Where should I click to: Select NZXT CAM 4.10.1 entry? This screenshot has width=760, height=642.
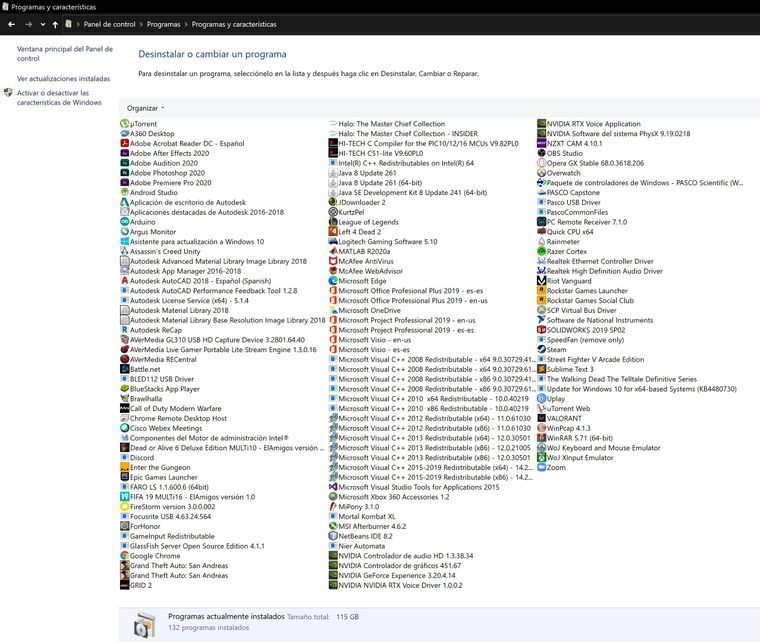point(570,143)
